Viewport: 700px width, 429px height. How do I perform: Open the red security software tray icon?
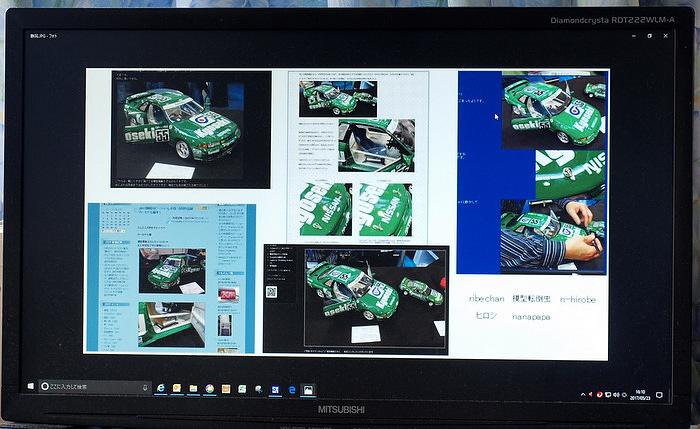click(x=600, y=395)
